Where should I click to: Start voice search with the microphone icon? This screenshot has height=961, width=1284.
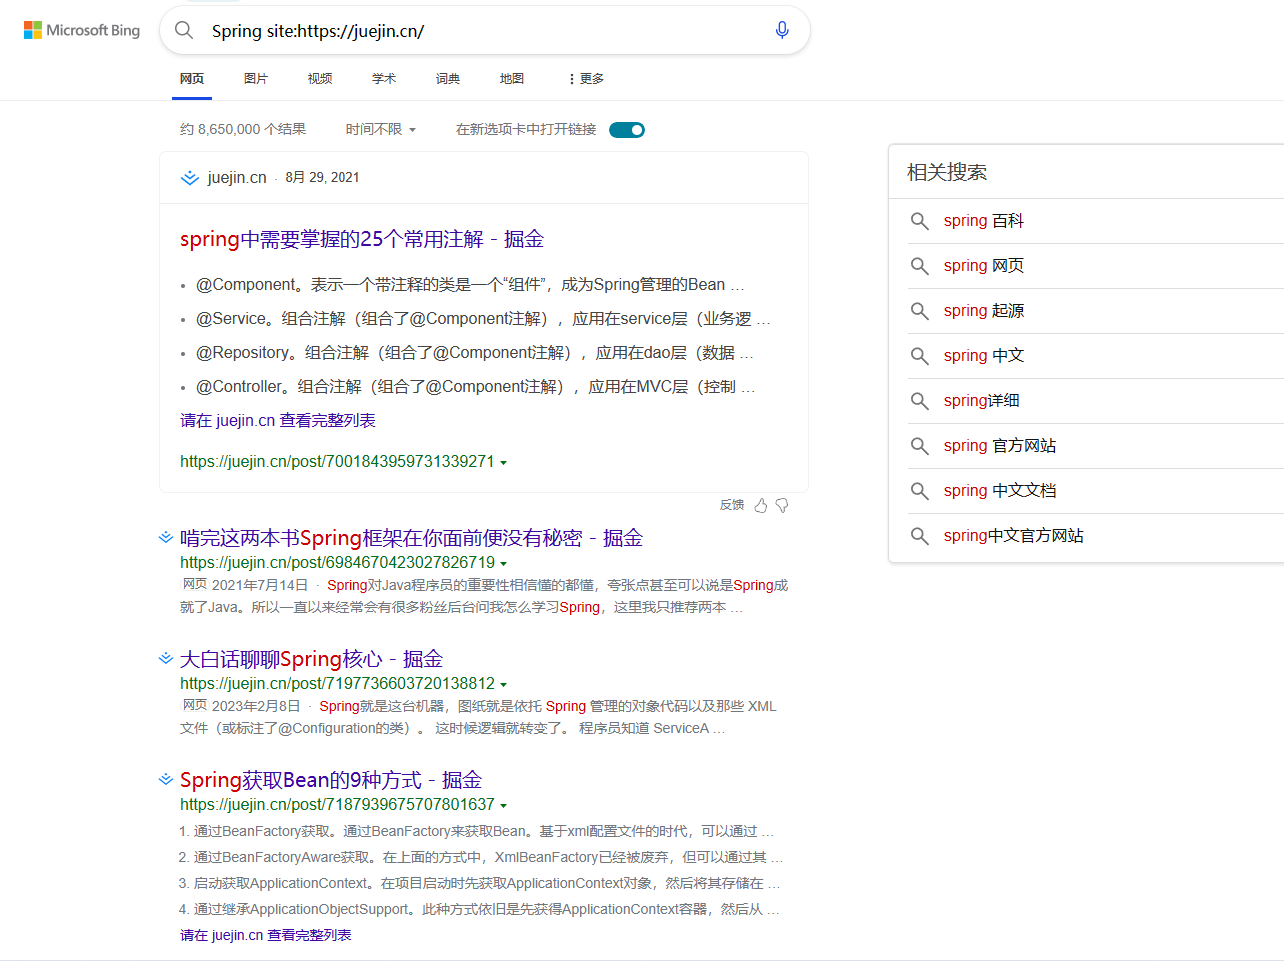pos(782,30)
